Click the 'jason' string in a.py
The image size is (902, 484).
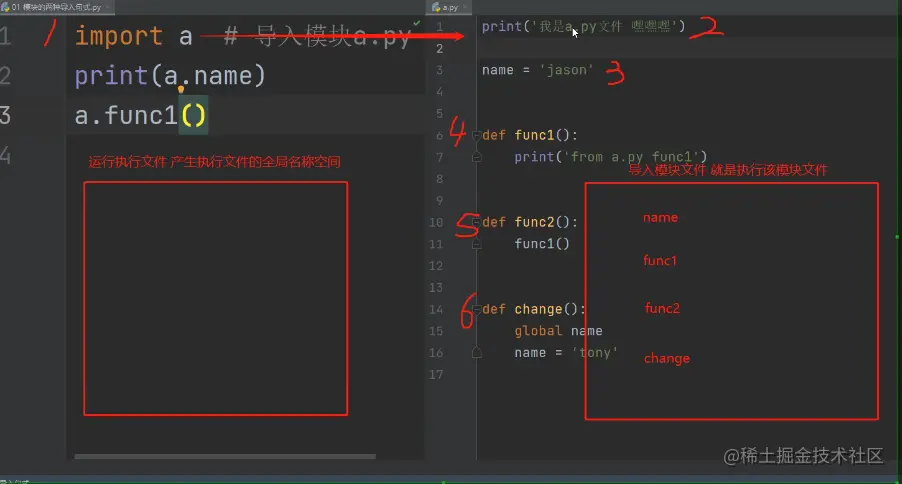tap(566, 70)
